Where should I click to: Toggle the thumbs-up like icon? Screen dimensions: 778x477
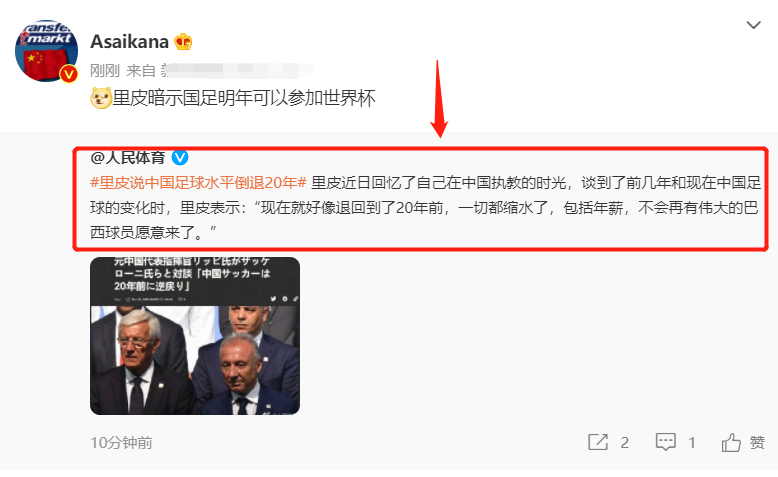point(731,442)
